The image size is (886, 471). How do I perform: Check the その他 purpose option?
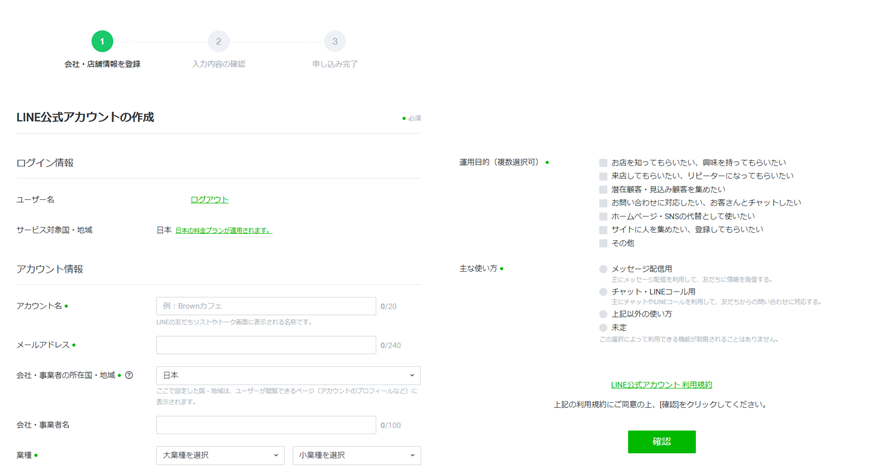603,243
